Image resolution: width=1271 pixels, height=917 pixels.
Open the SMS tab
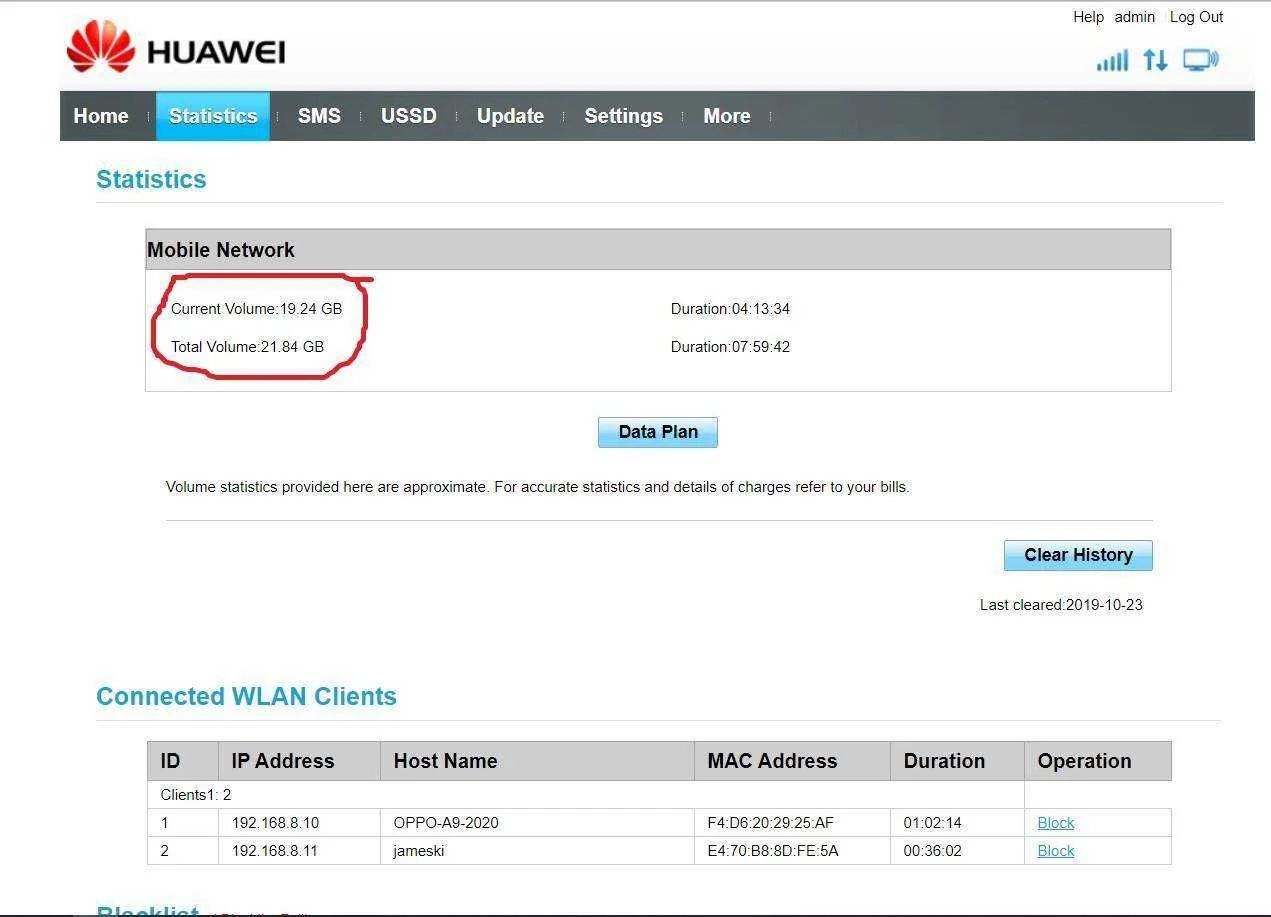tap(319, 116)
